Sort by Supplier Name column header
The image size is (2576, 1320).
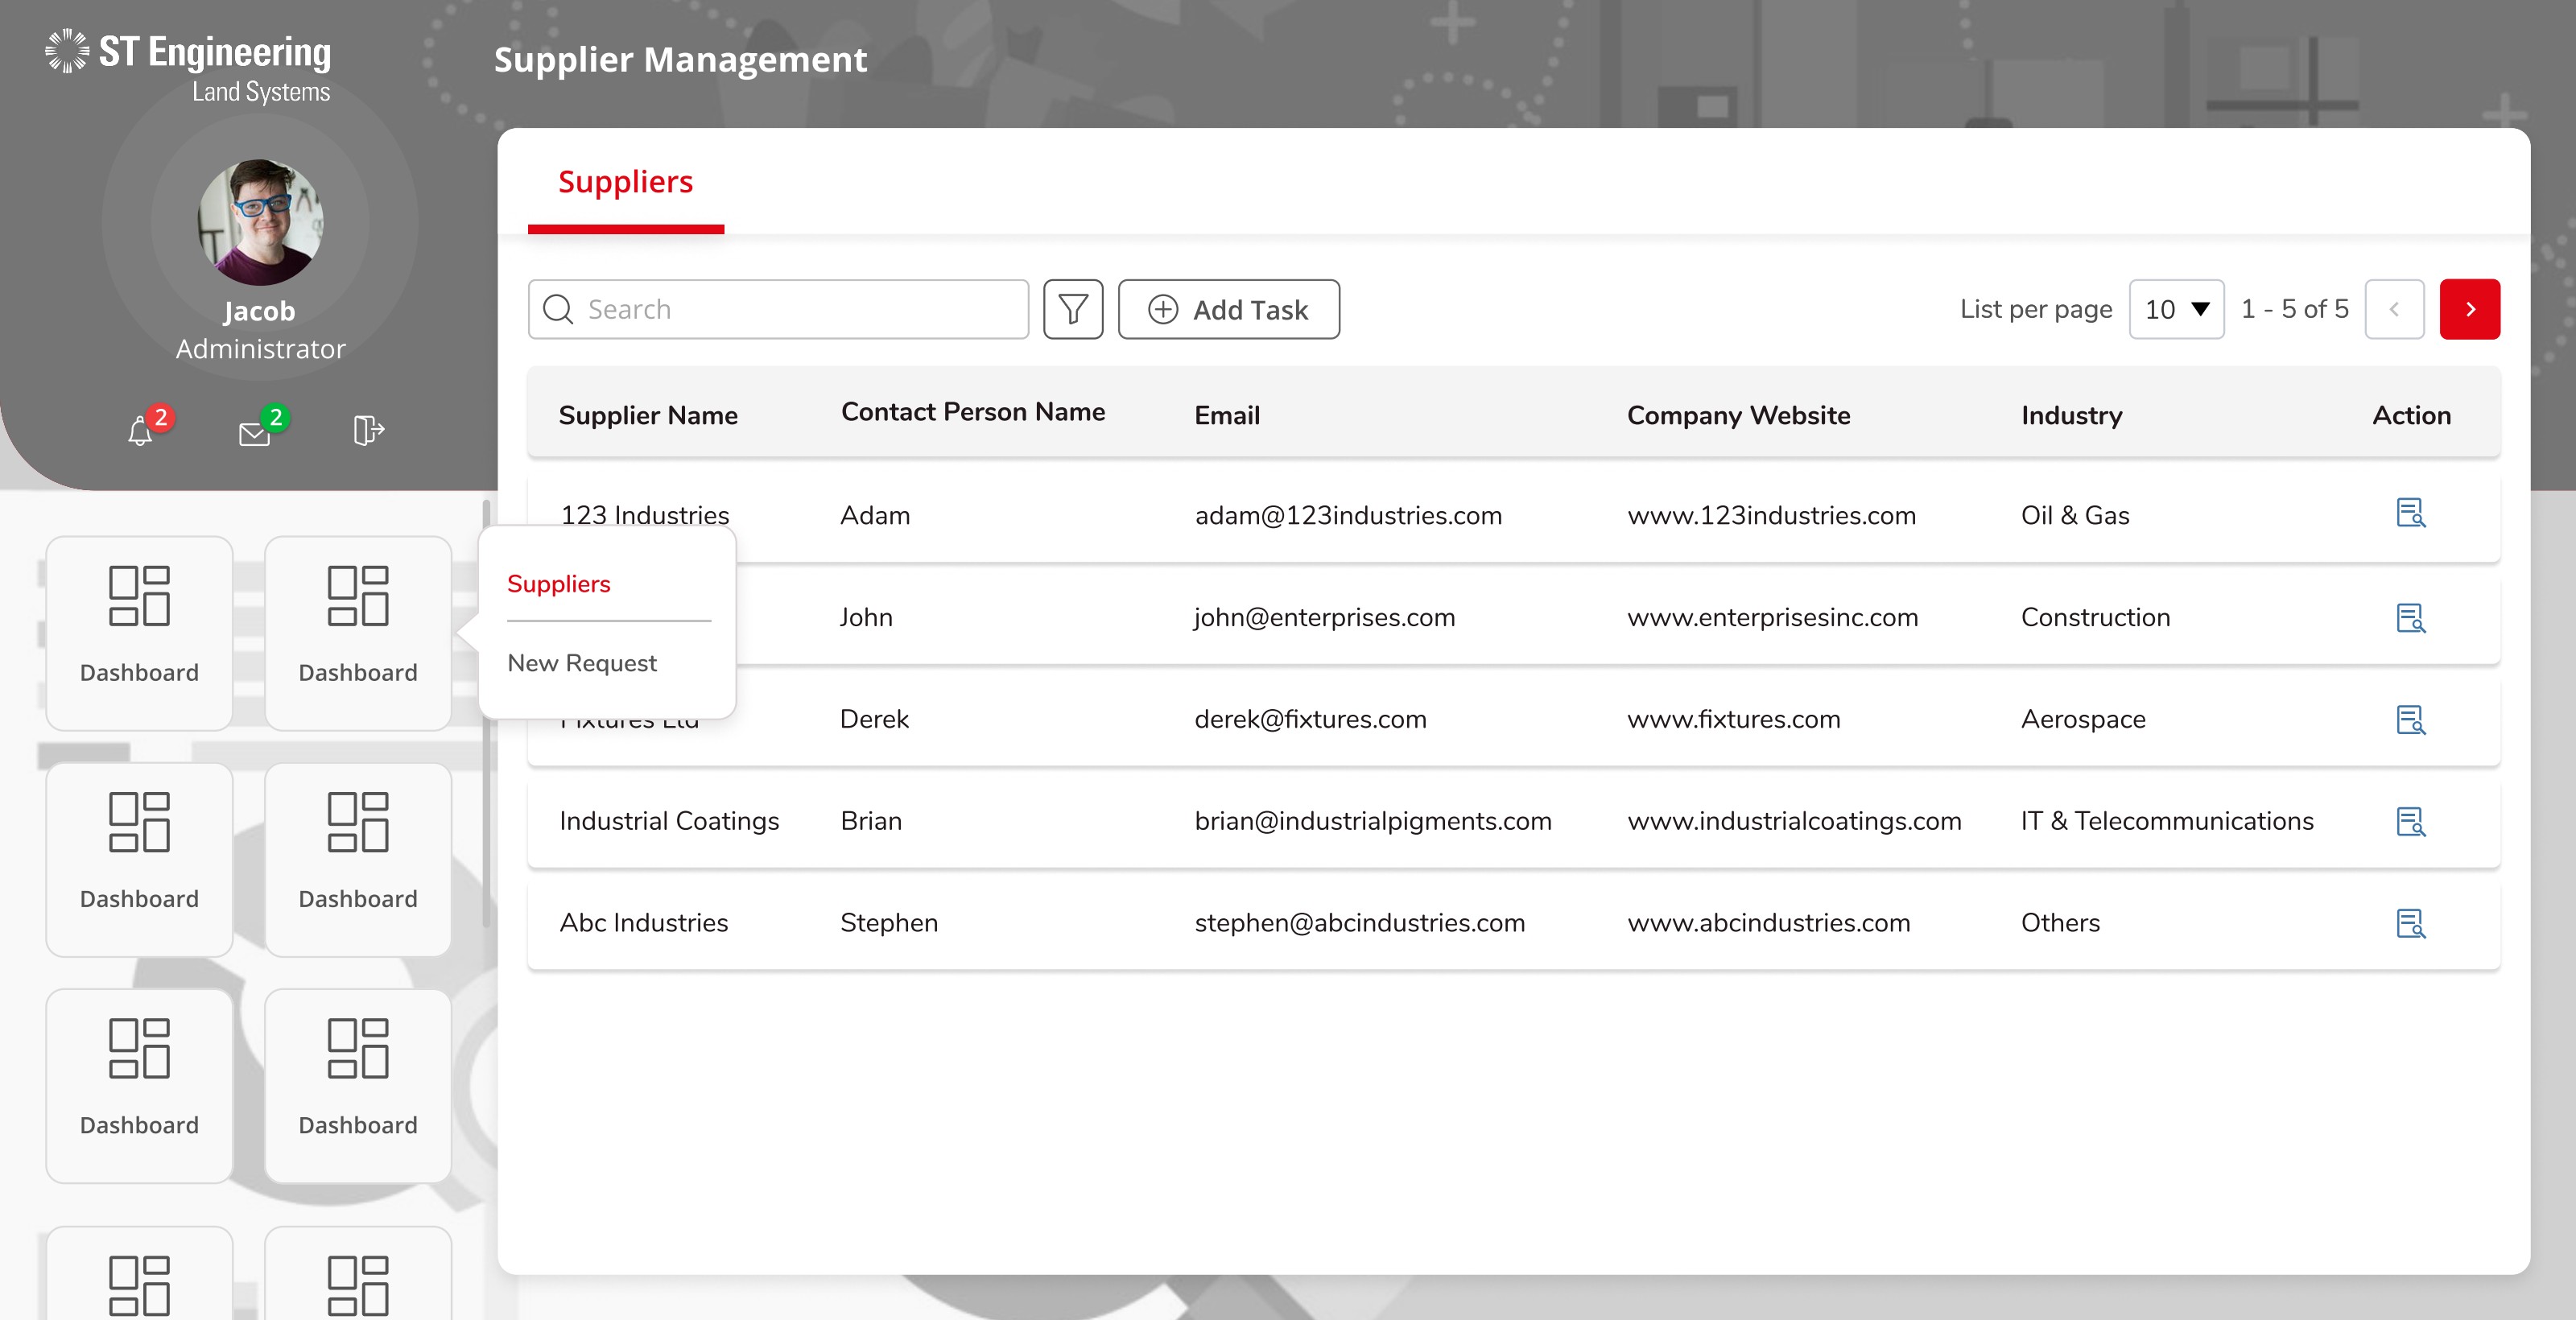pyautogui.click(x=648, y=415)
